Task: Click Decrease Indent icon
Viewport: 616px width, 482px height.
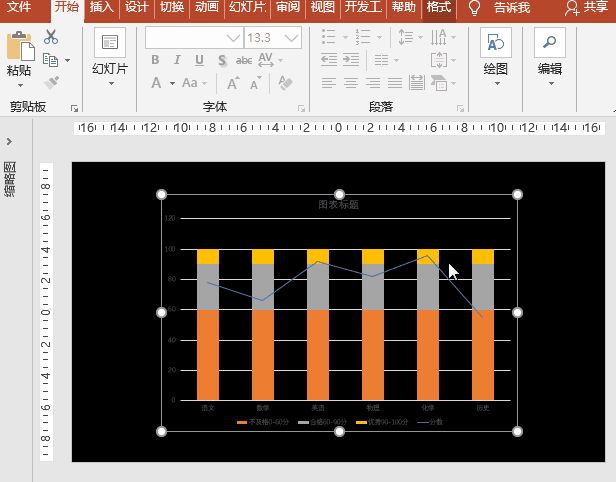Action: 329,60
